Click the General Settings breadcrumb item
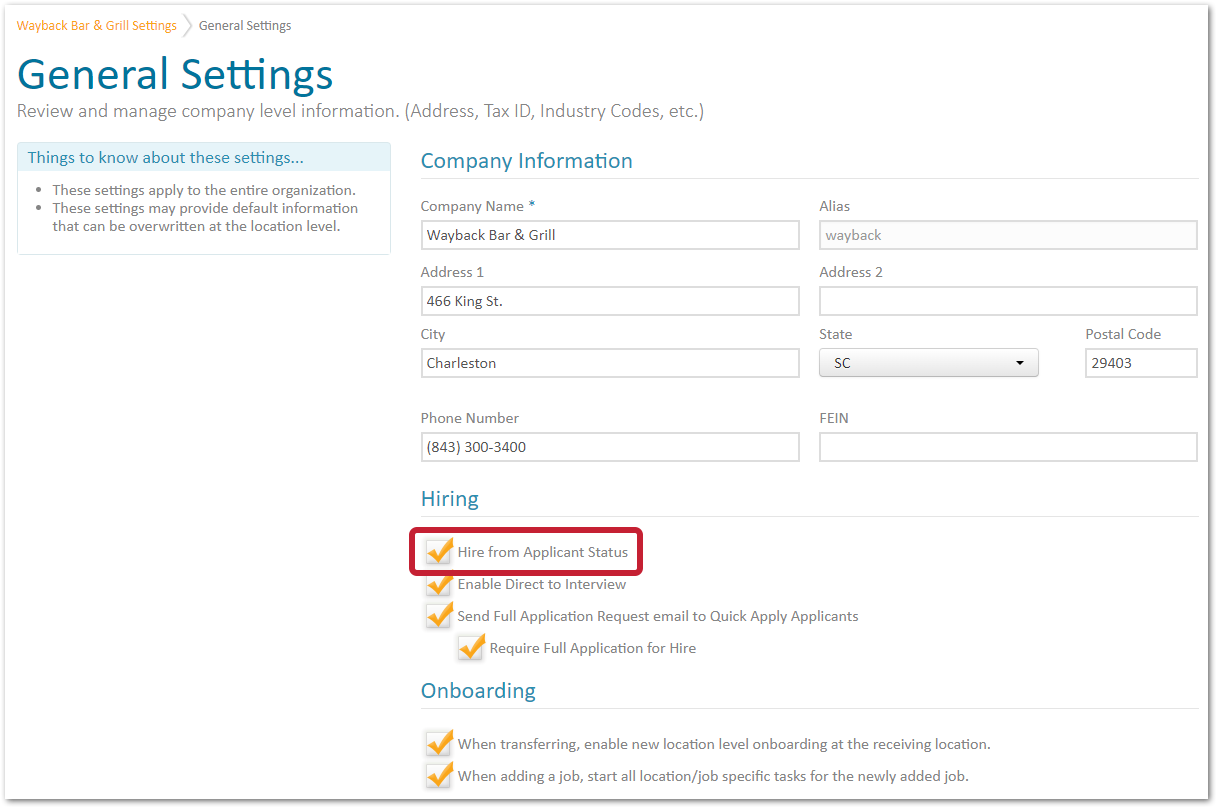1217x808 pixels. click(244, 25)
